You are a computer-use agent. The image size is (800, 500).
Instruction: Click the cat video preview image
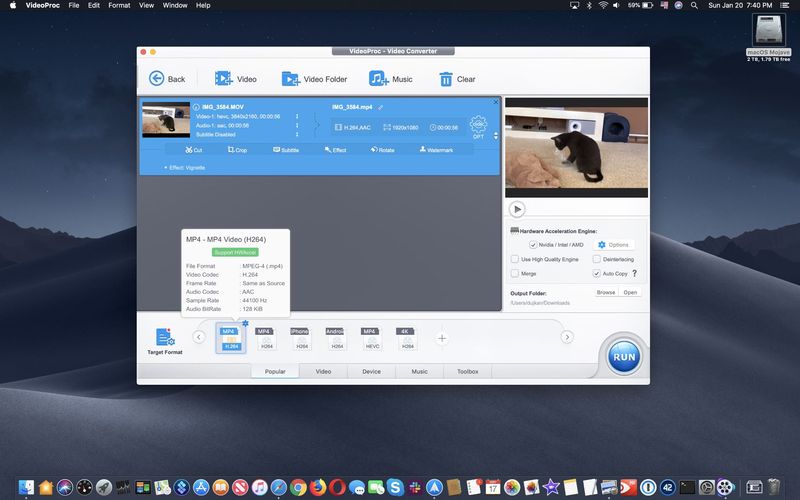577,147
